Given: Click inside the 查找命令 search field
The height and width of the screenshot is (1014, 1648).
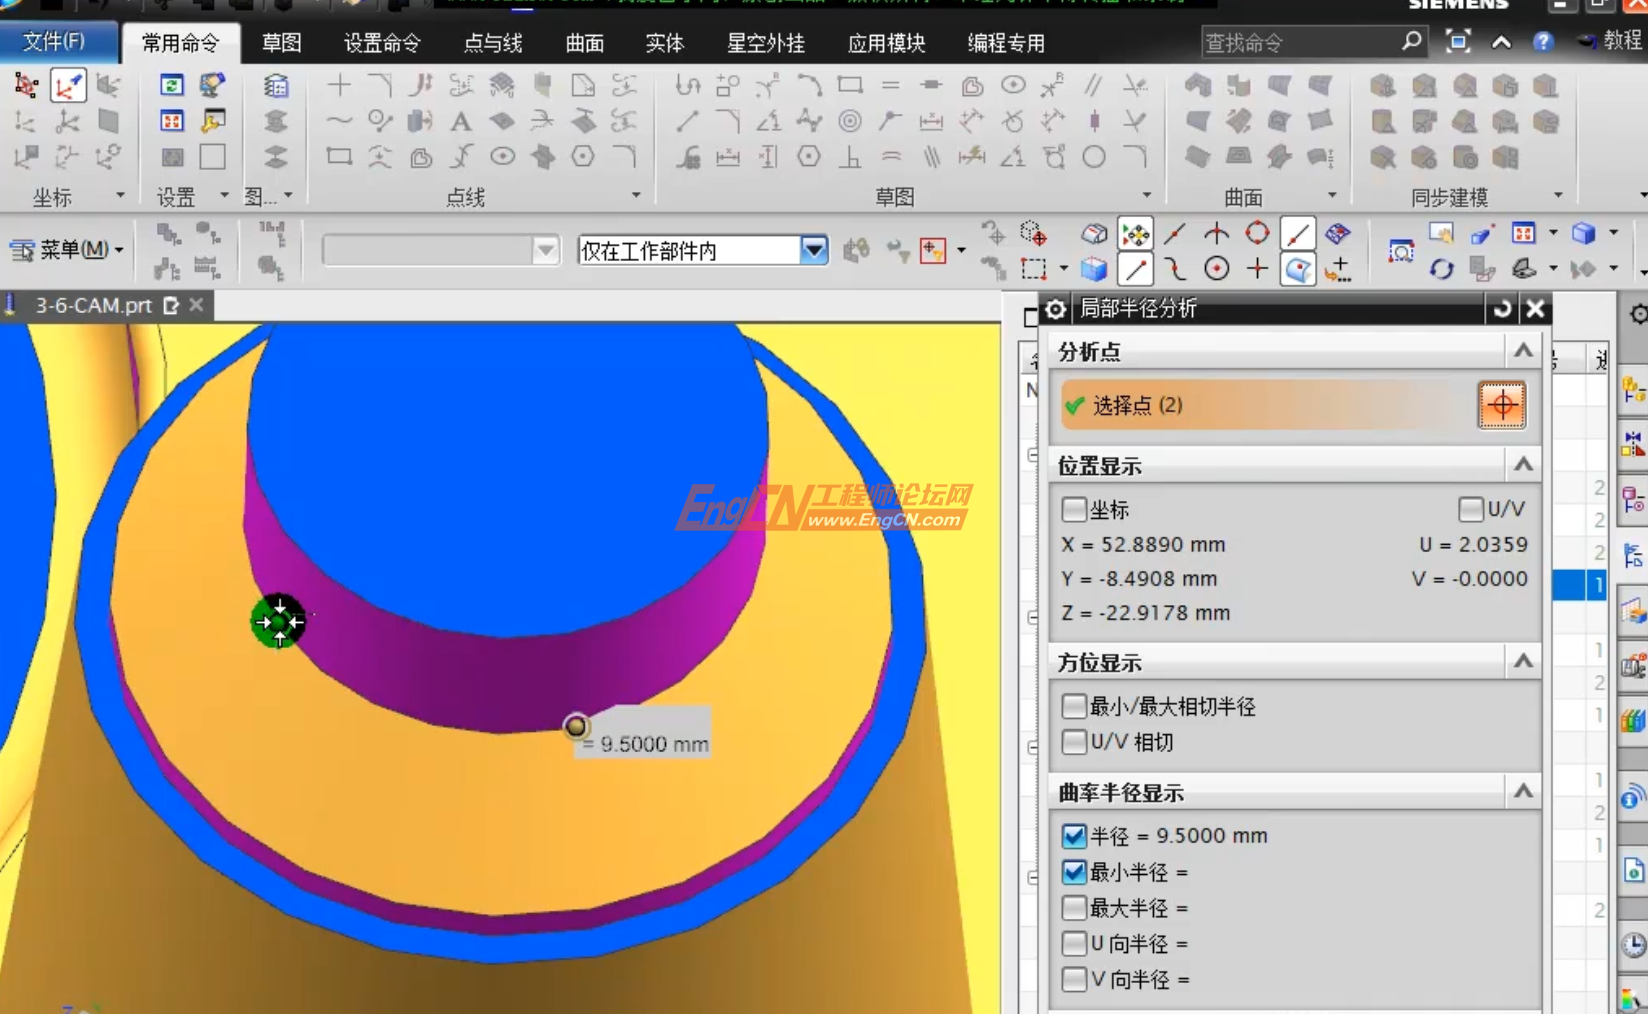Looking at the screenshot, I should pos(1300,41).
